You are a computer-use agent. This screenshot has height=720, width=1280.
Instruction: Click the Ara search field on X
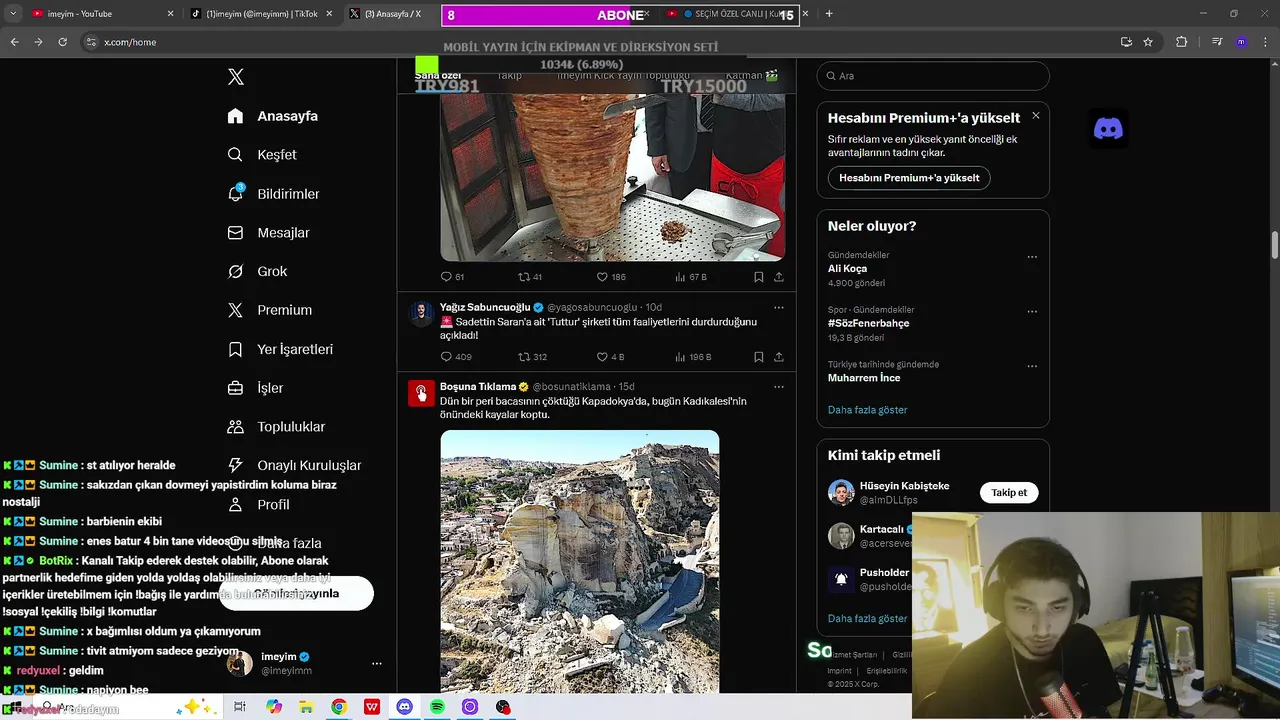point(933,76)
